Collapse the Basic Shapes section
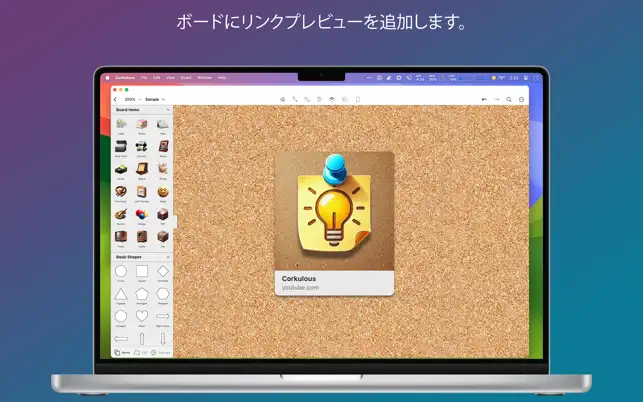 (x=168, y=257)
